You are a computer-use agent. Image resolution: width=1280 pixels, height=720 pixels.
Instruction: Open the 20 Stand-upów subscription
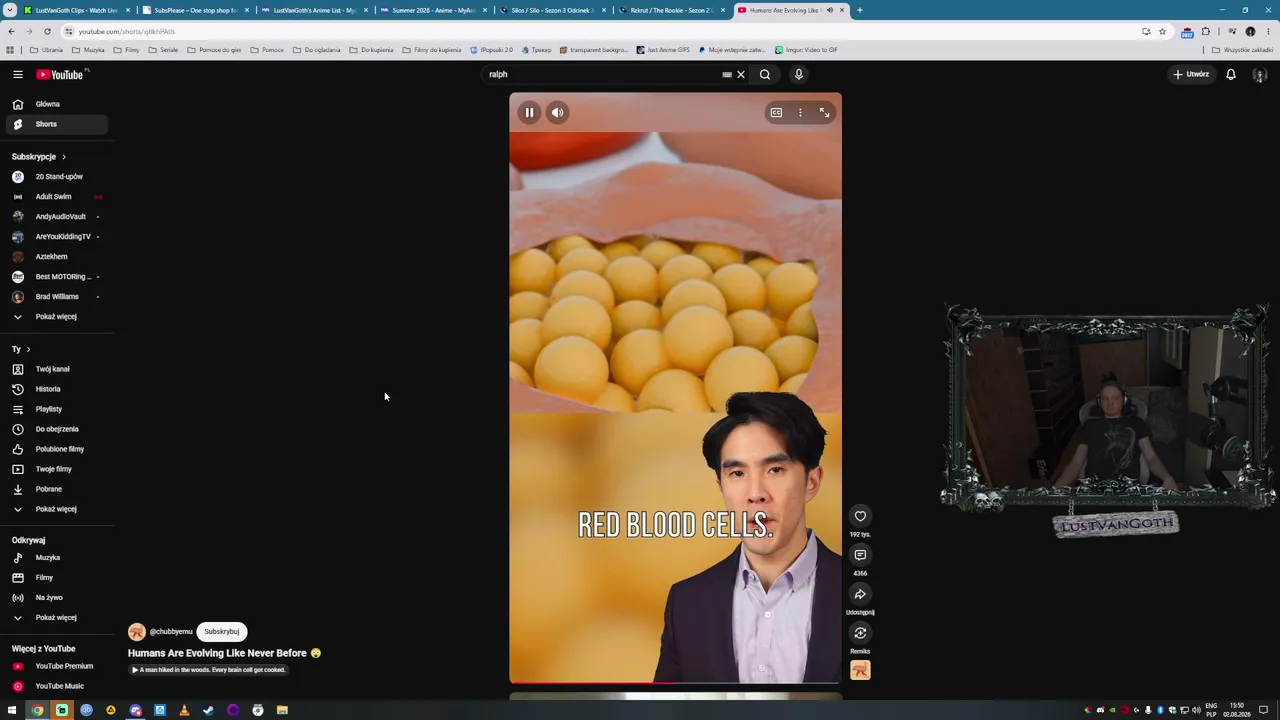coord(56,177)
